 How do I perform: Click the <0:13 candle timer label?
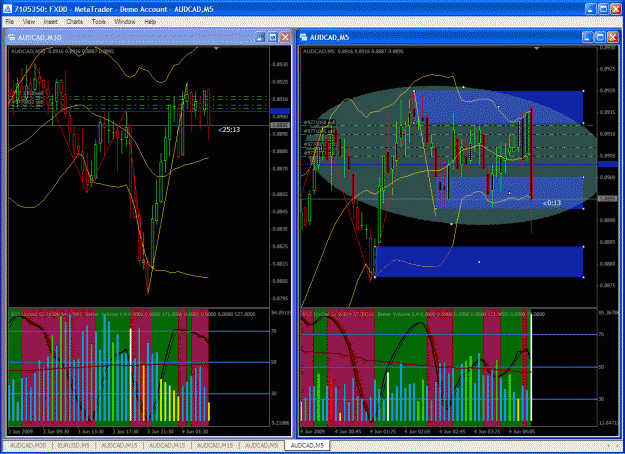[x=552, y=203]
